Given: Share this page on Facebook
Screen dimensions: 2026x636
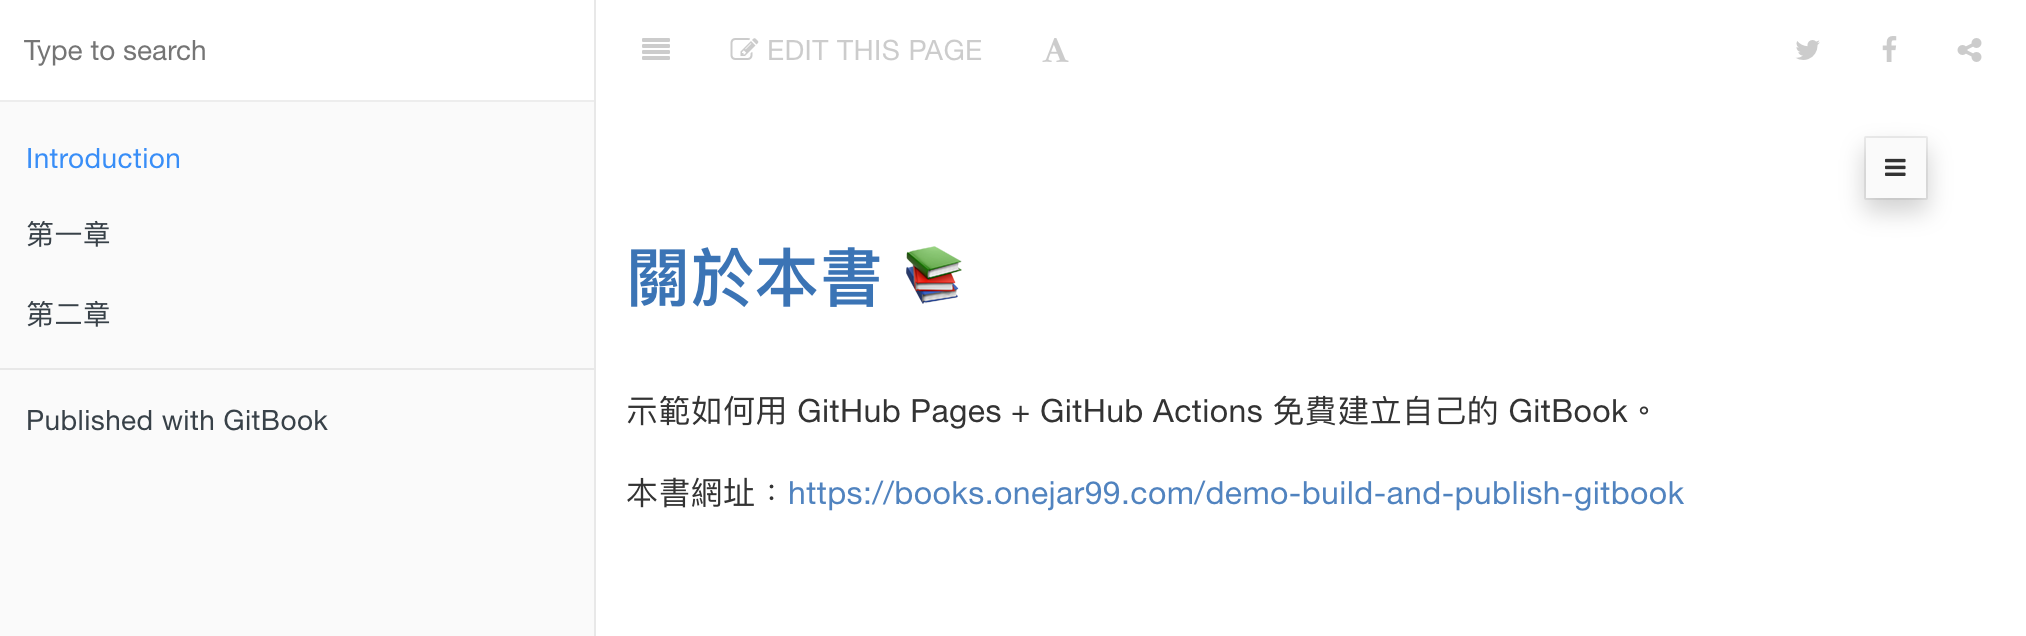Looking at the screenshot, I should 1889,50.
